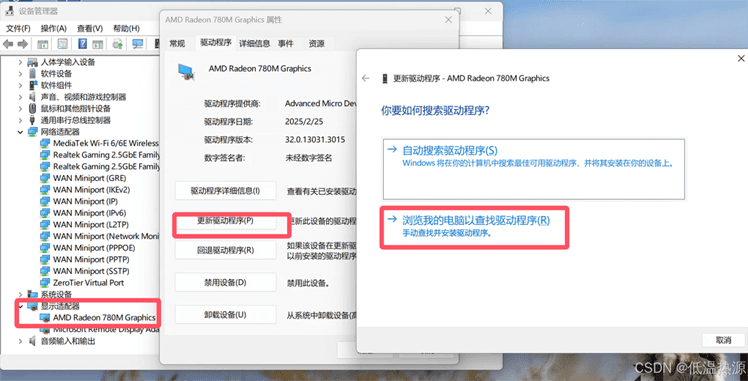
Task: Expand the 音频输入和输出 category
Action: 20,341
